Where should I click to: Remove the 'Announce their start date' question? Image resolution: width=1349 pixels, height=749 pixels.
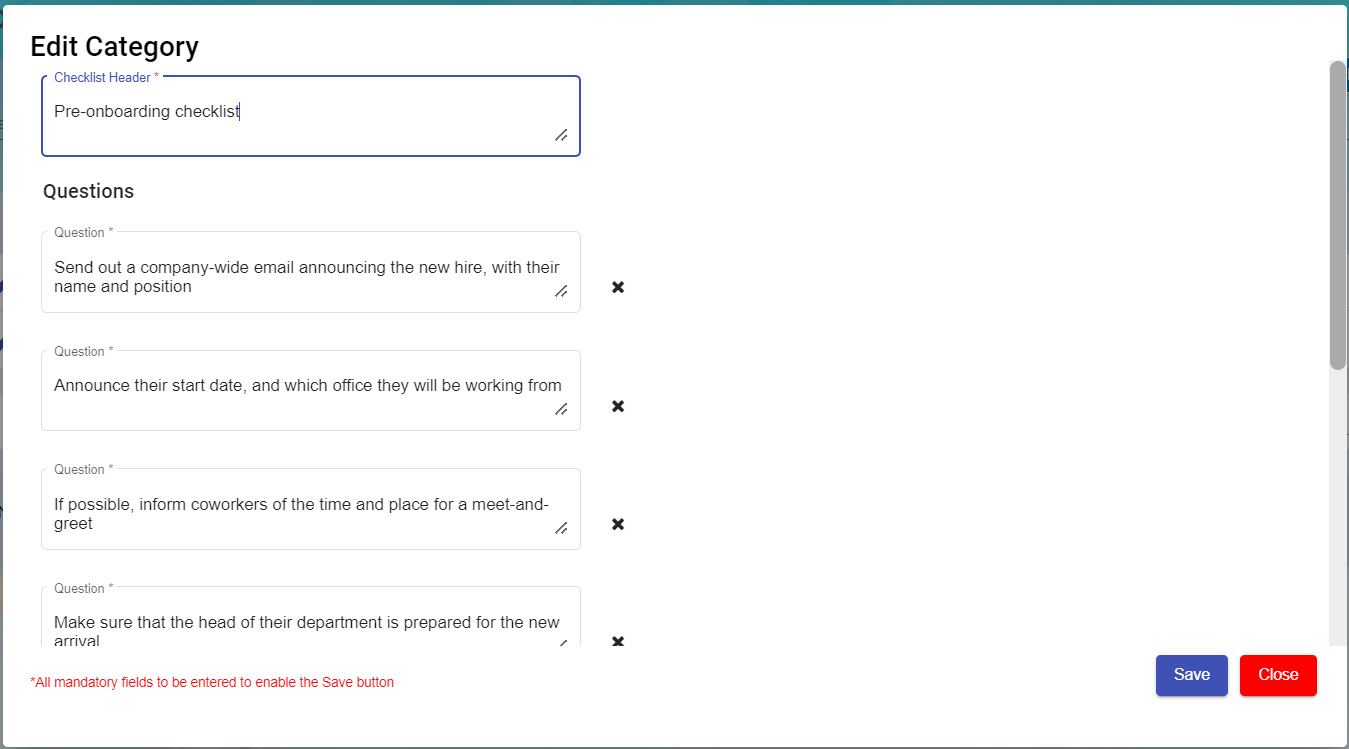pyautogui.click(x=618, y=406)
